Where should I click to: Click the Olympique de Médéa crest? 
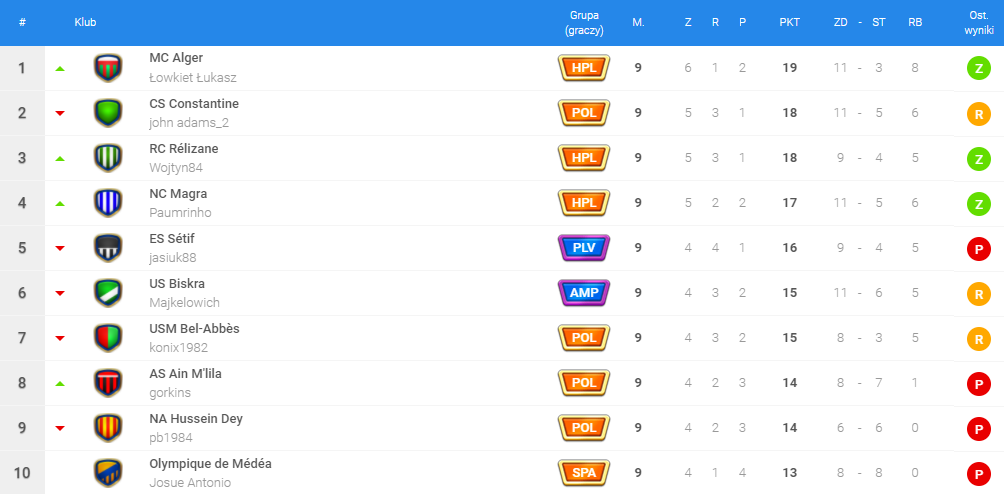point(107,472)
